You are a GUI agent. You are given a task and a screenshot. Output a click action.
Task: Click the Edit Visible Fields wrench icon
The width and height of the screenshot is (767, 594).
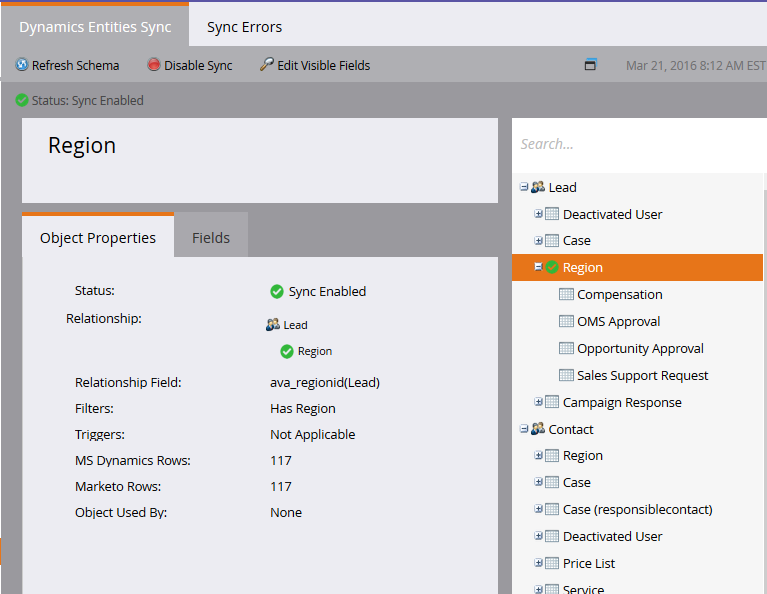coord(266,64)
